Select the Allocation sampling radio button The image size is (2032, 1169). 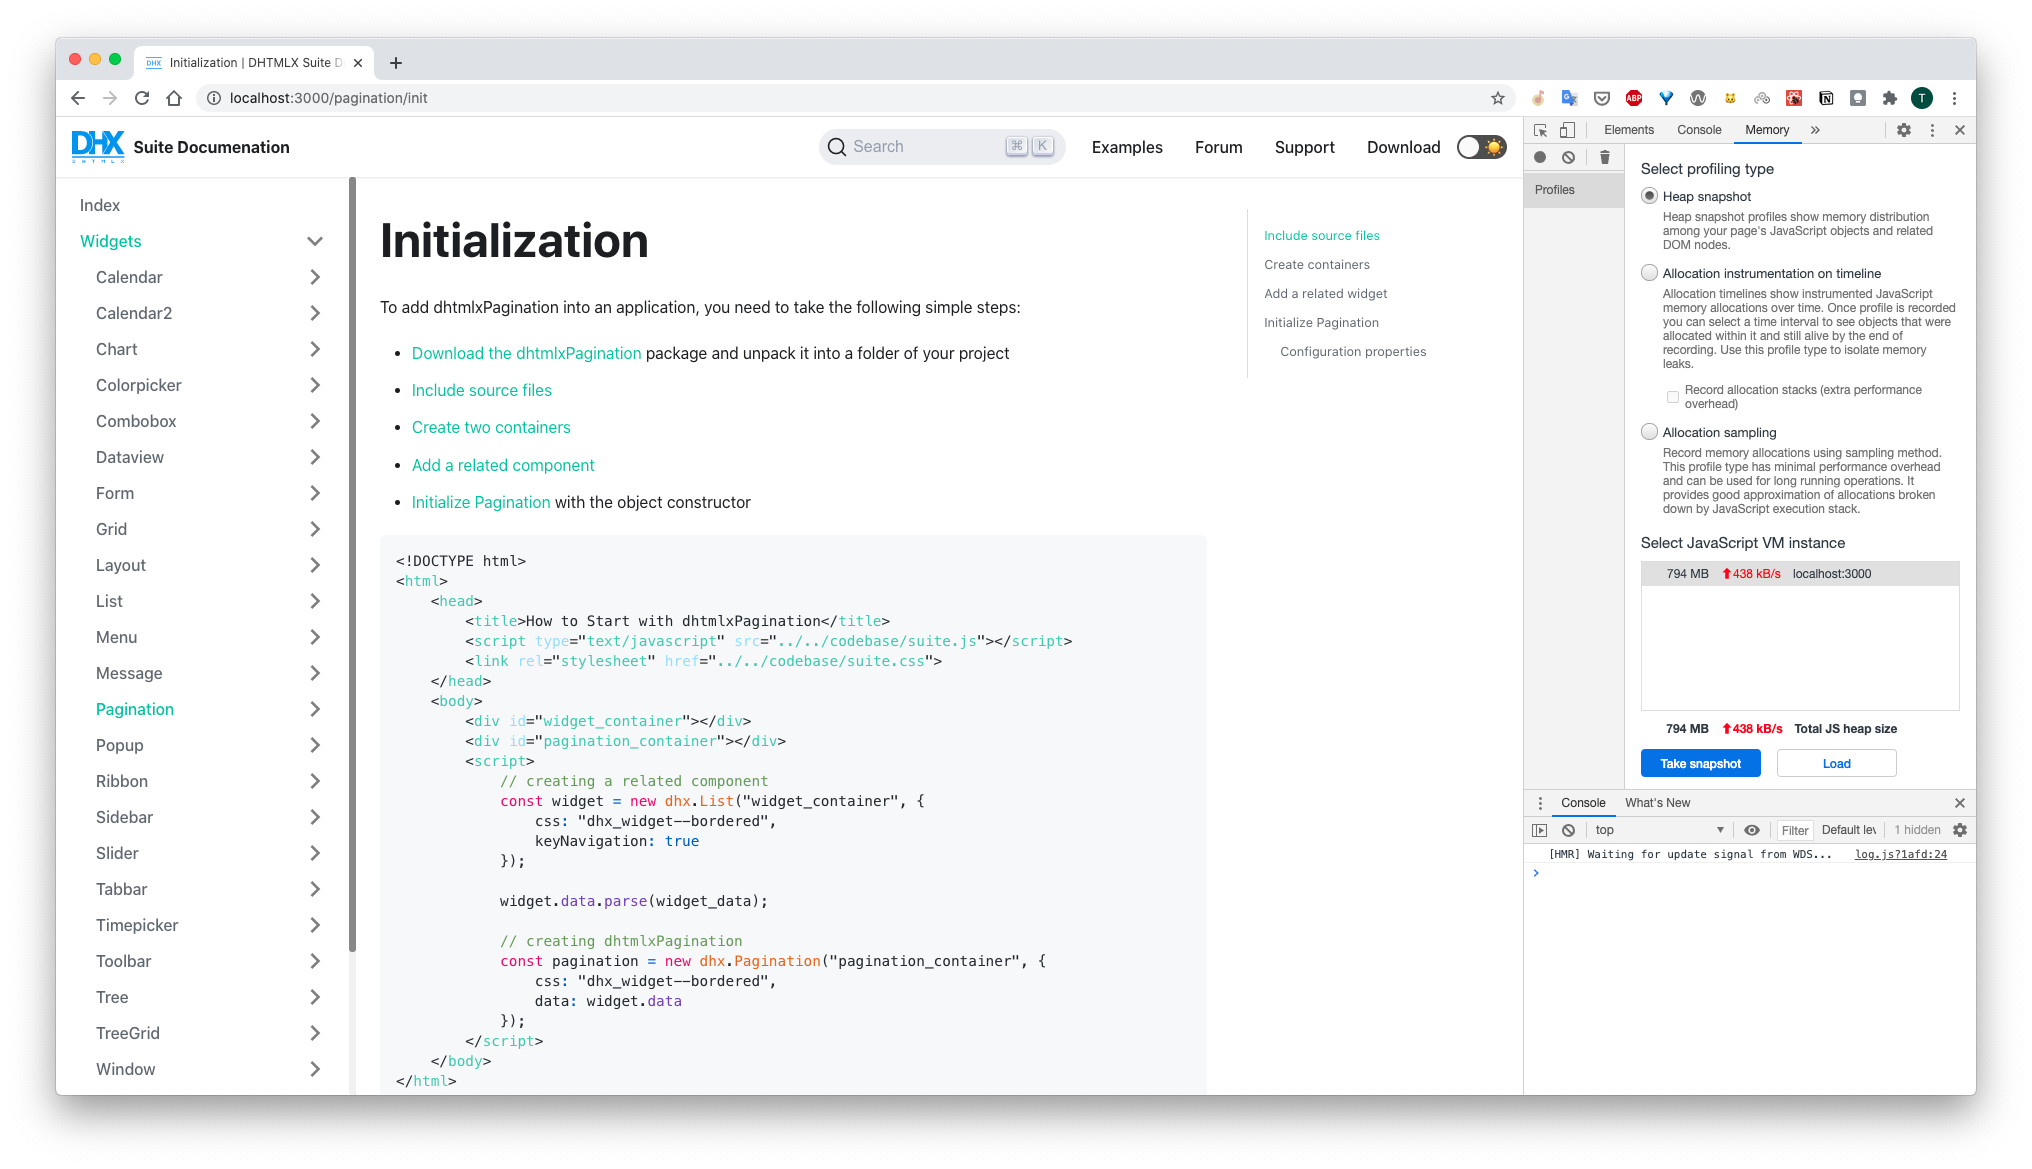point(1650,432)
